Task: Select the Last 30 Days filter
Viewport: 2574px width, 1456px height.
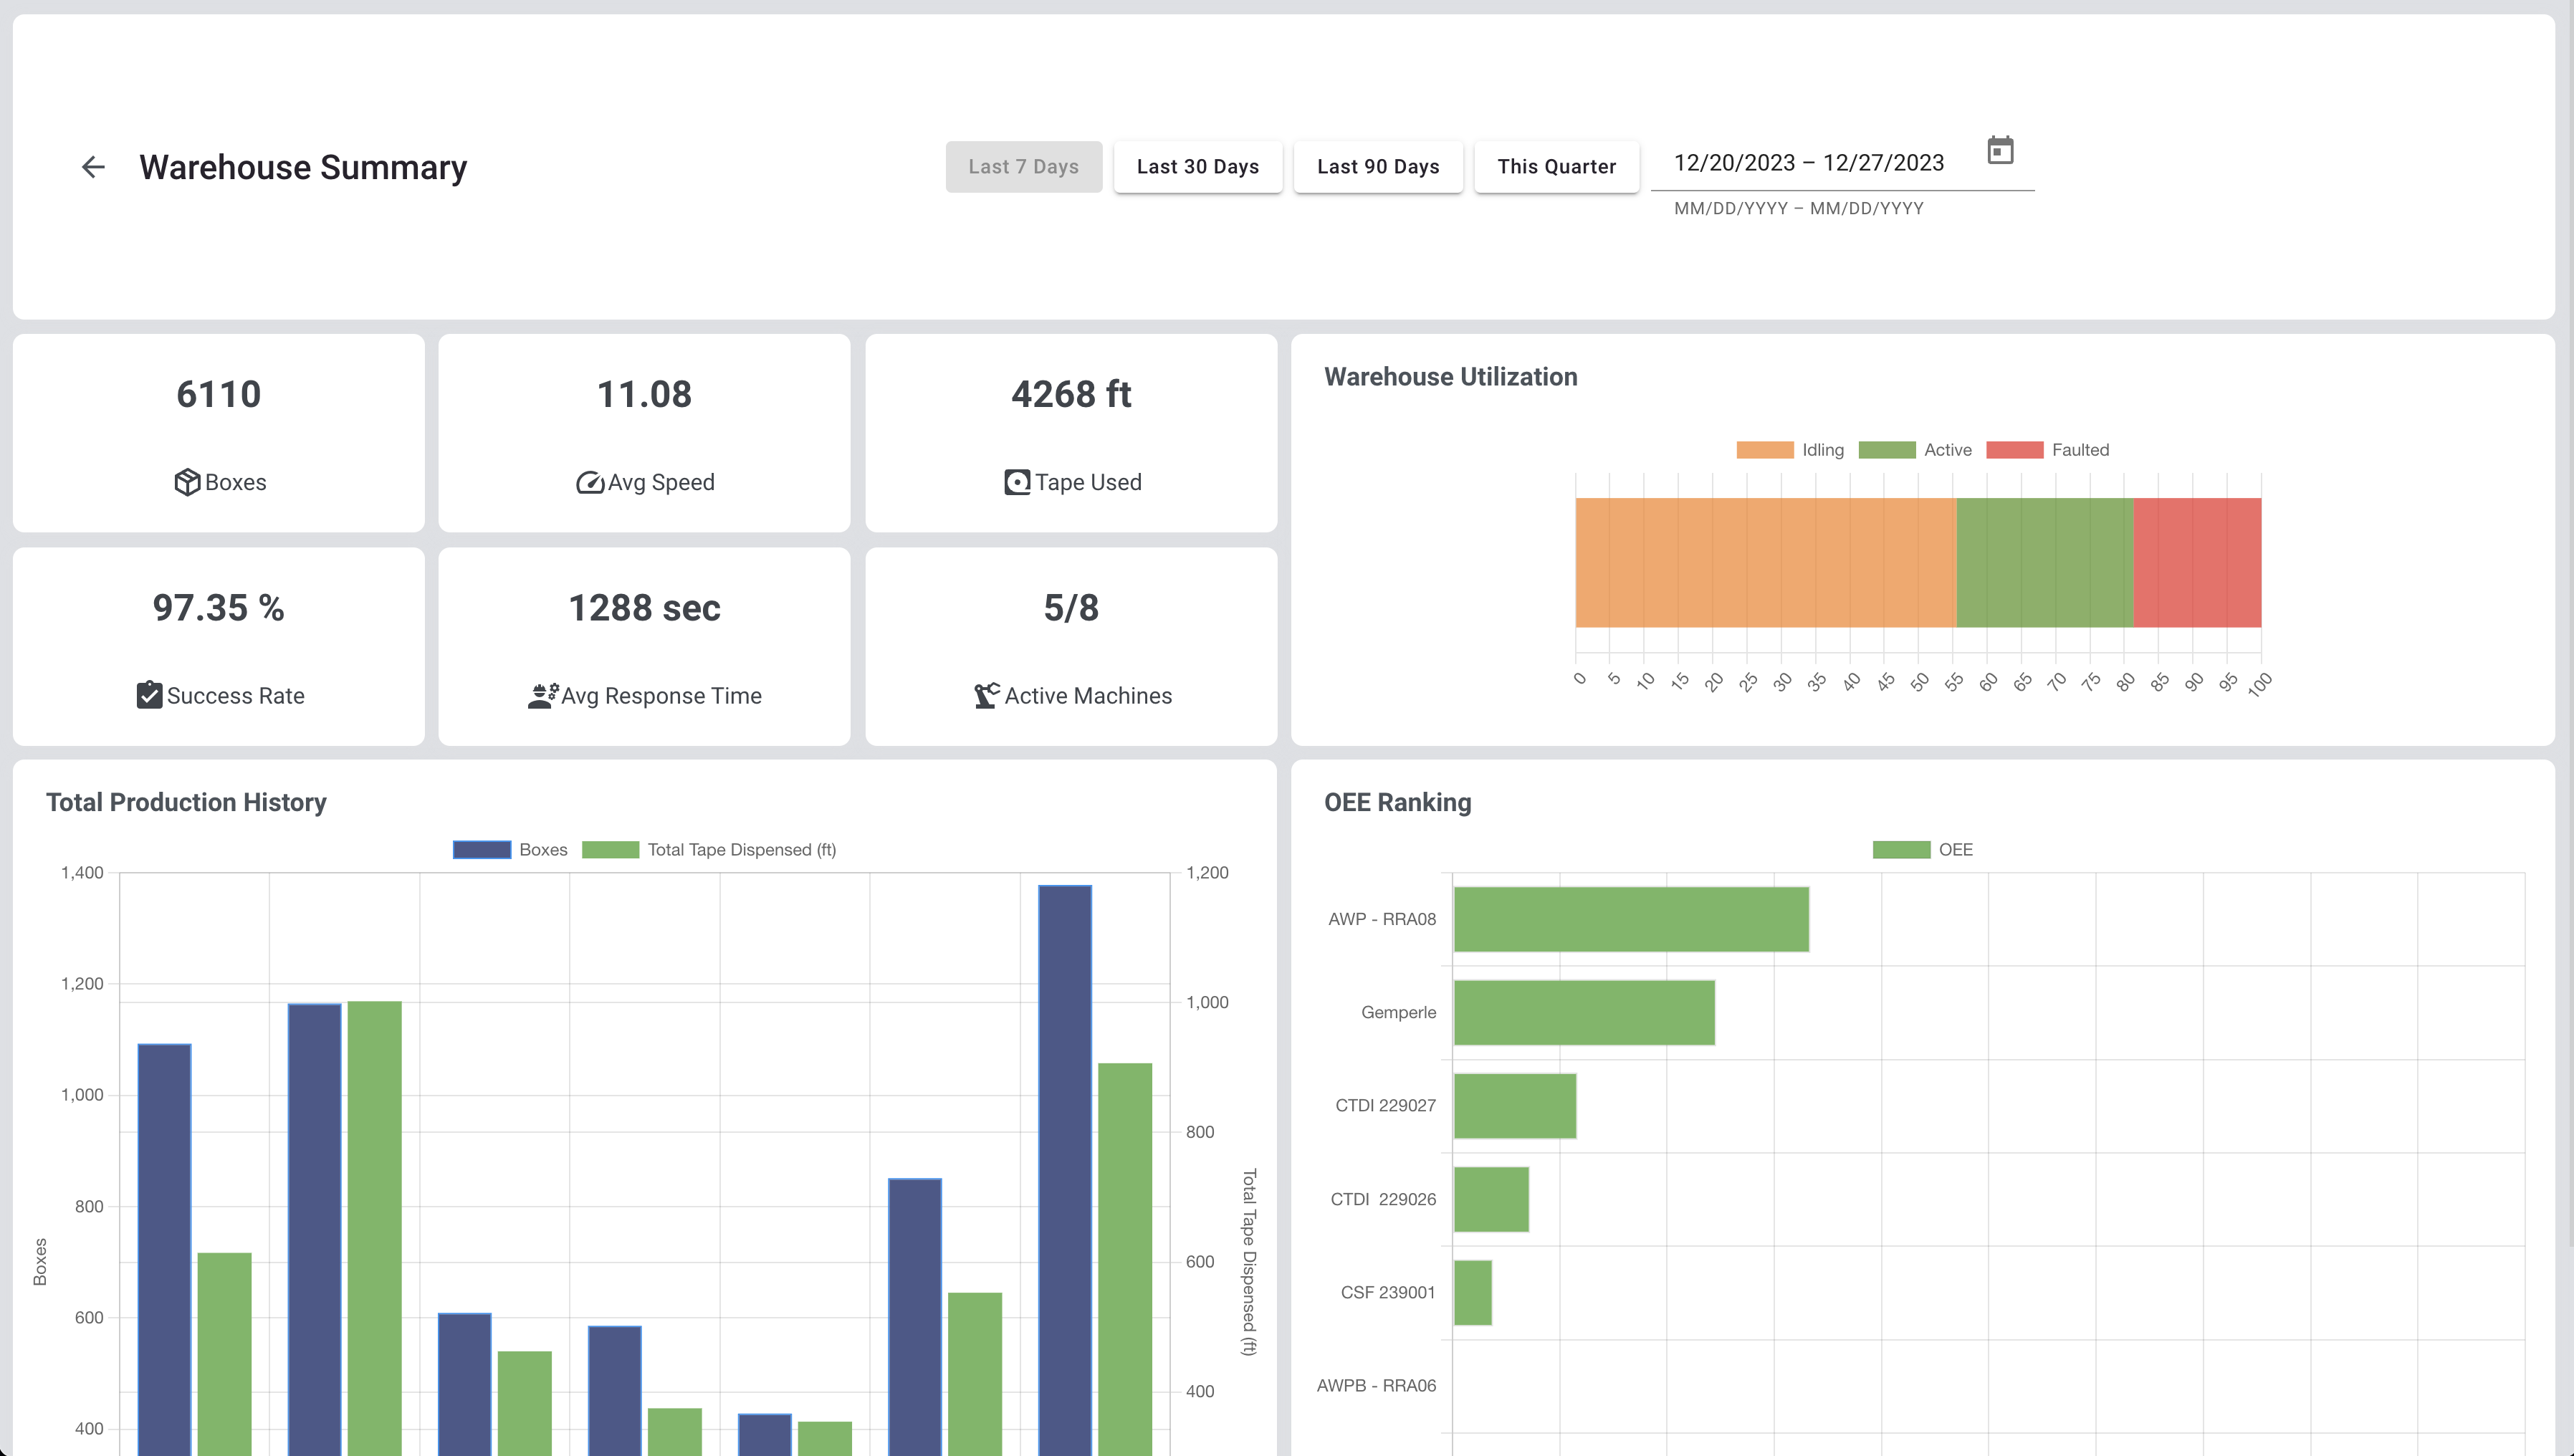Action: (x=1197, y=167)
